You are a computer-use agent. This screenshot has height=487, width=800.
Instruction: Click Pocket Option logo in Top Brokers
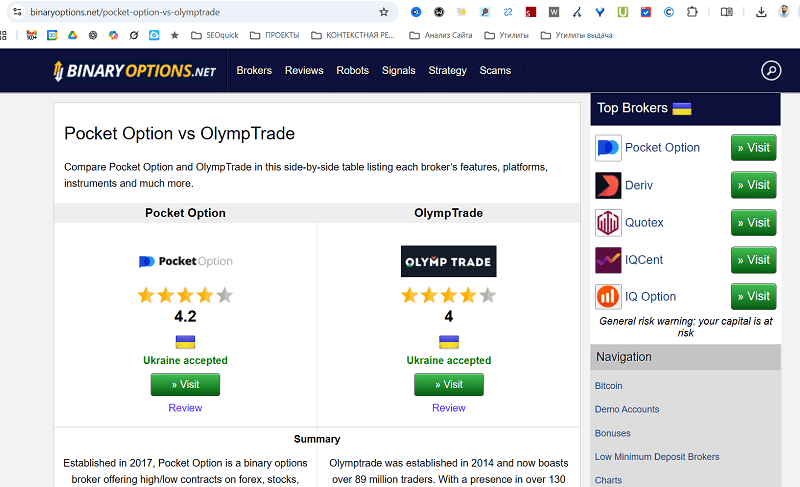click(608, 148)
